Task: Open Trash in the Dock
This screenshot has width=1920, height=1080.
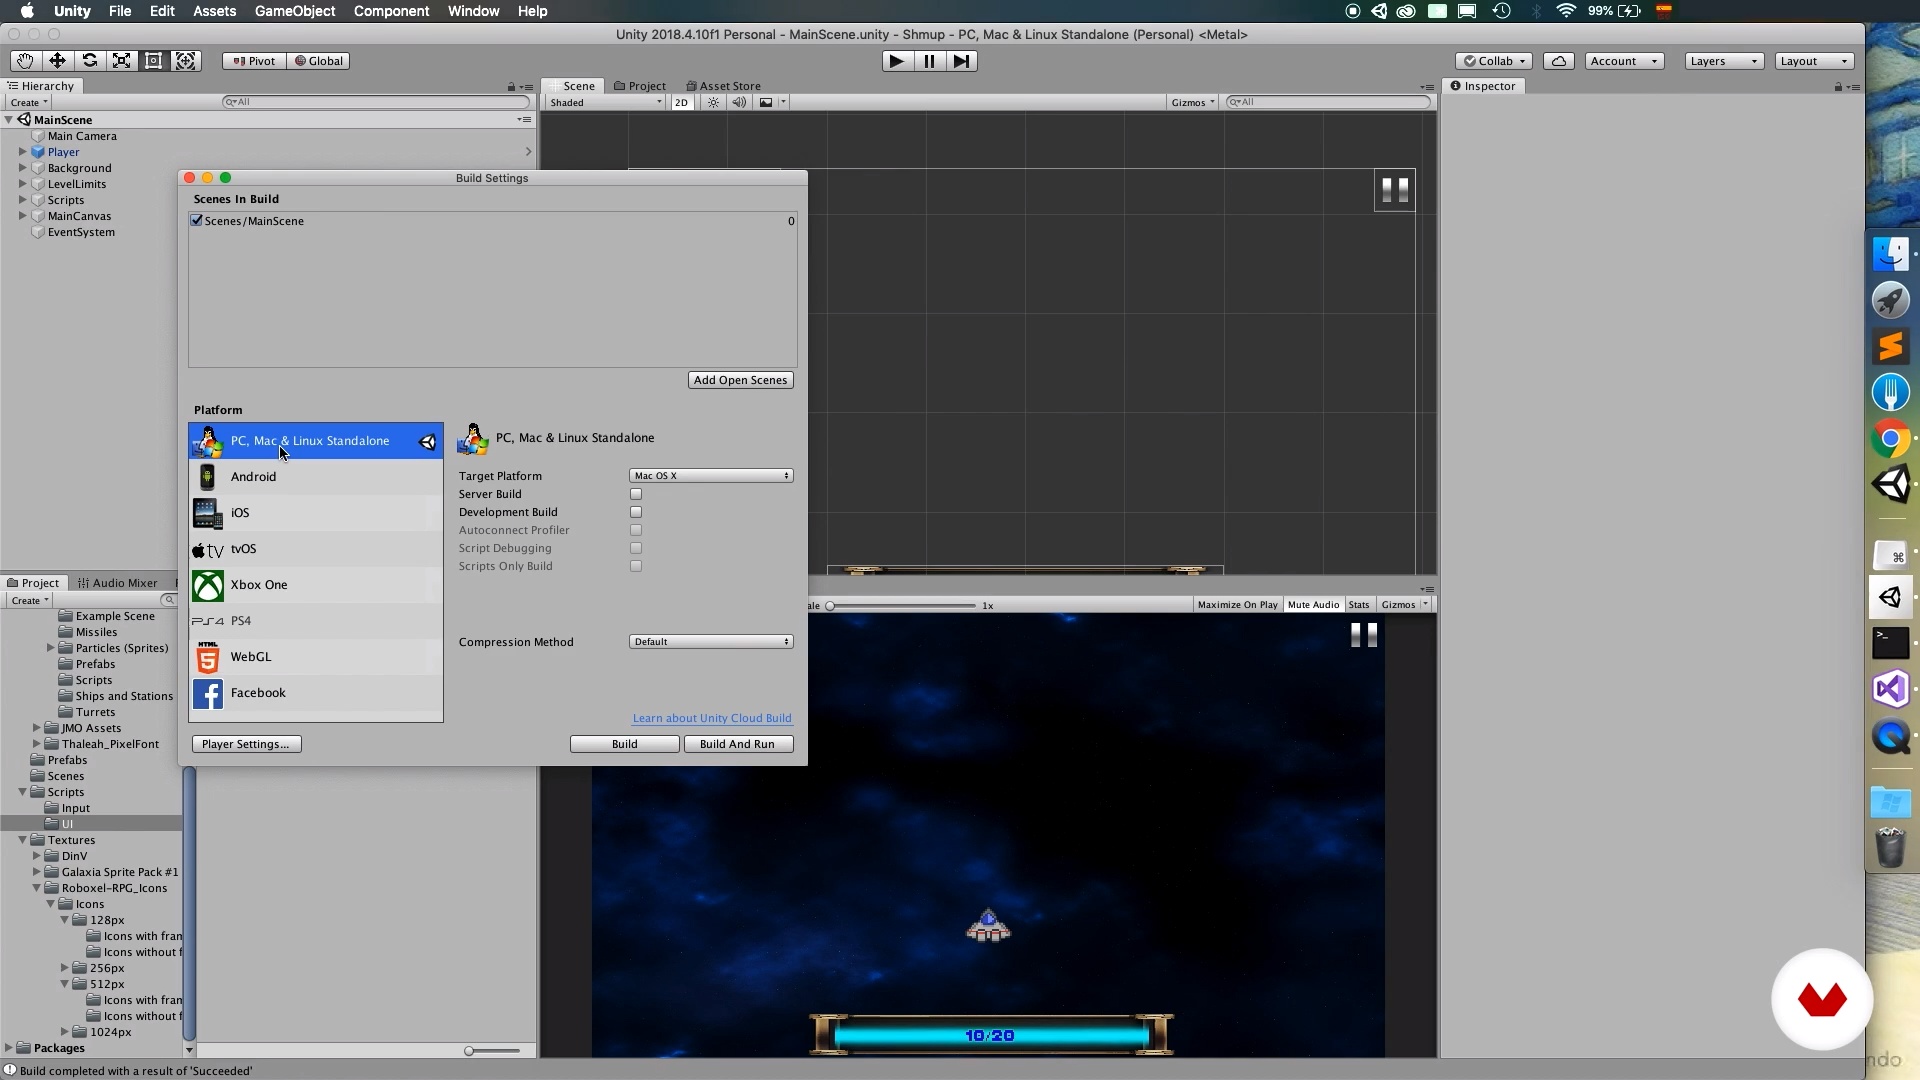Action: (x=1890, y=847)
